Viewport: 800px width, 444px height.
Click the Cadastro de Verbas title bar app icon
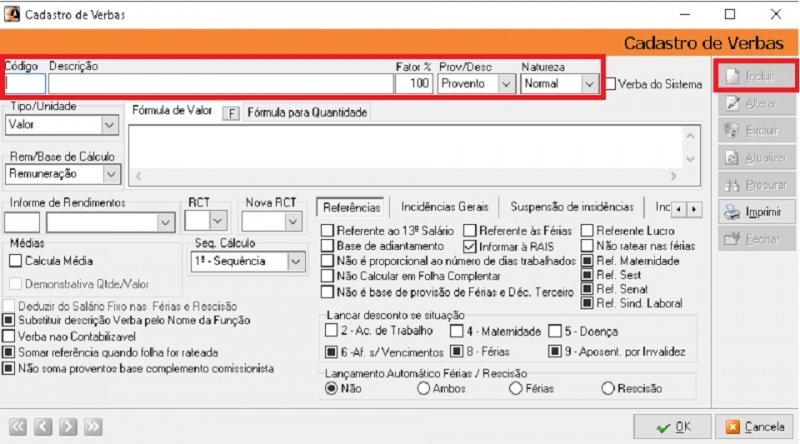click(12, 14)
